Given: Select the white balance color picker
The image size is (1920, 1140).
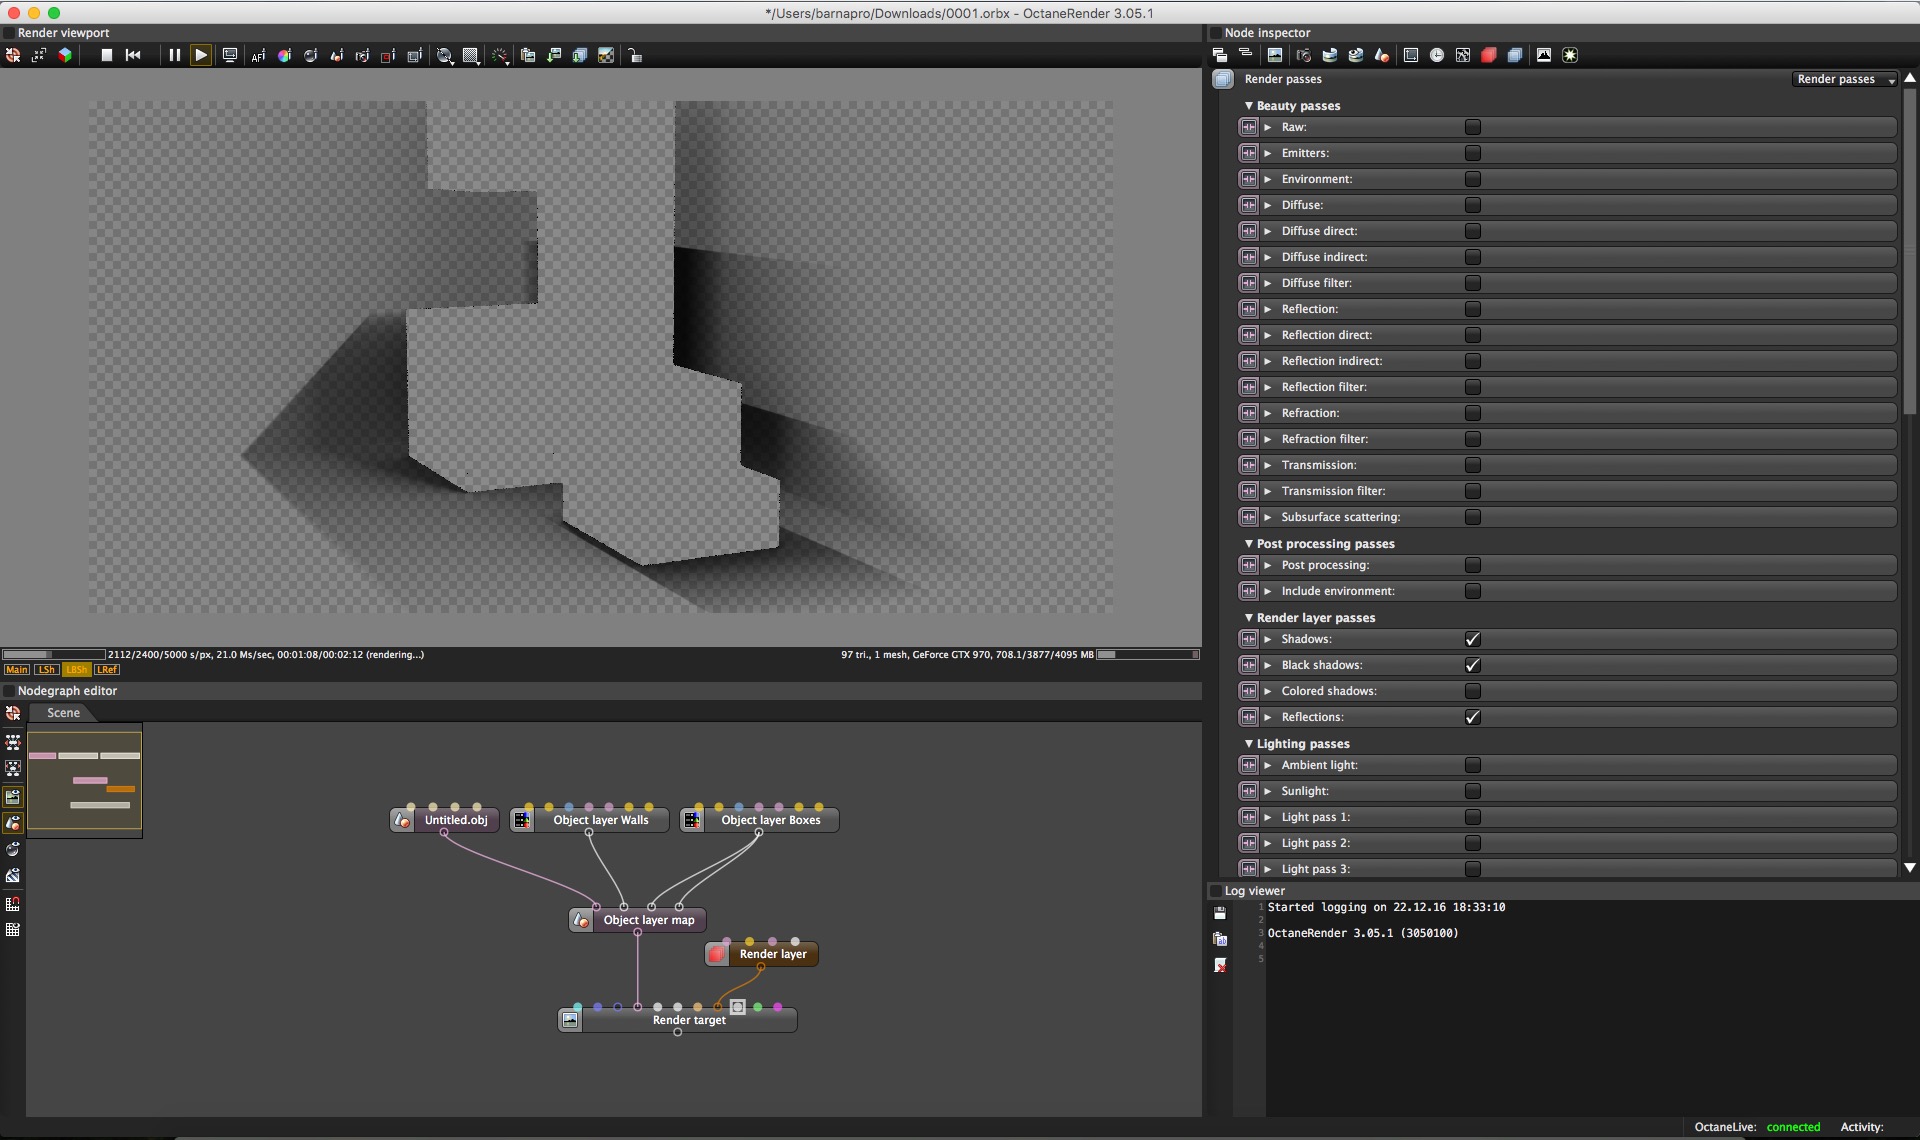Looking at the screenshot, I should tap(284, 56).
